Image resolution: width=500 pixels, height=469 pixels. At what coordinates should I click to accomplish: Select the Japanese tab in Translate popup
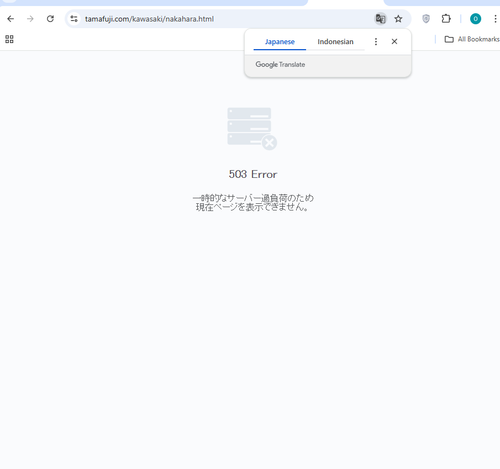pos(280,42)
